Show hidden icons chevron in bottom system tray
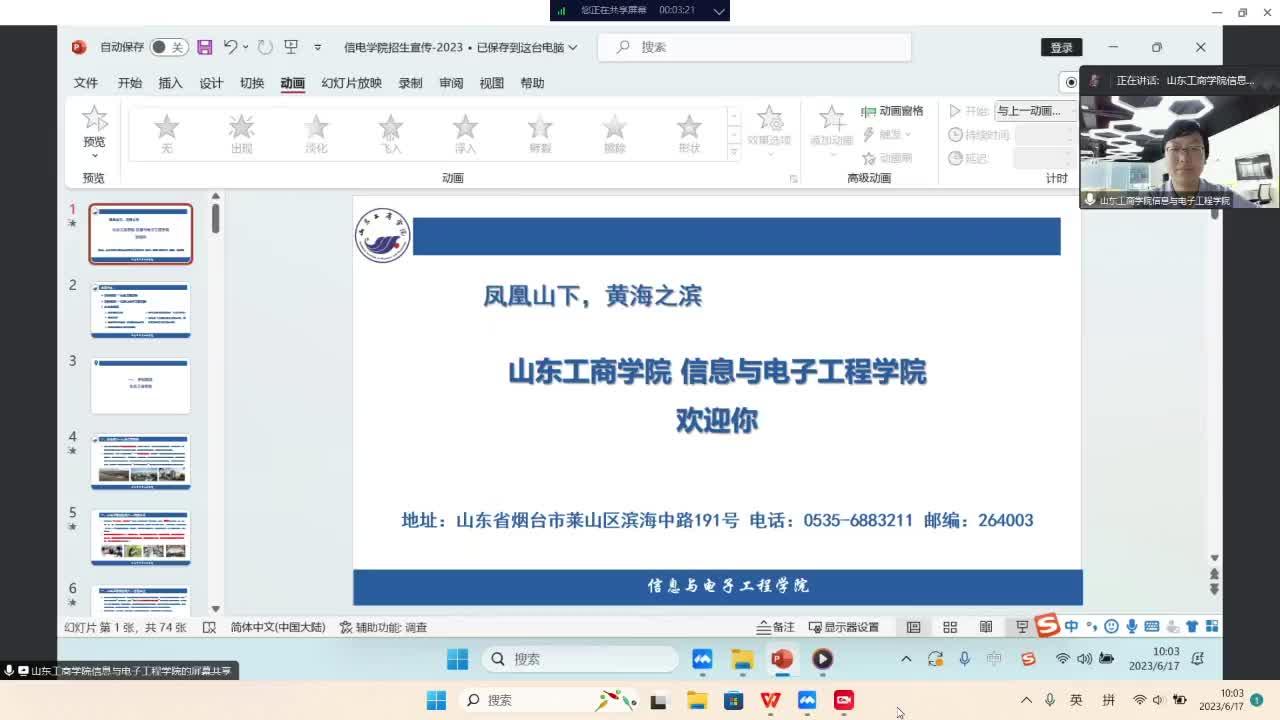The image size is (1280, 720). pos(1026,700)
